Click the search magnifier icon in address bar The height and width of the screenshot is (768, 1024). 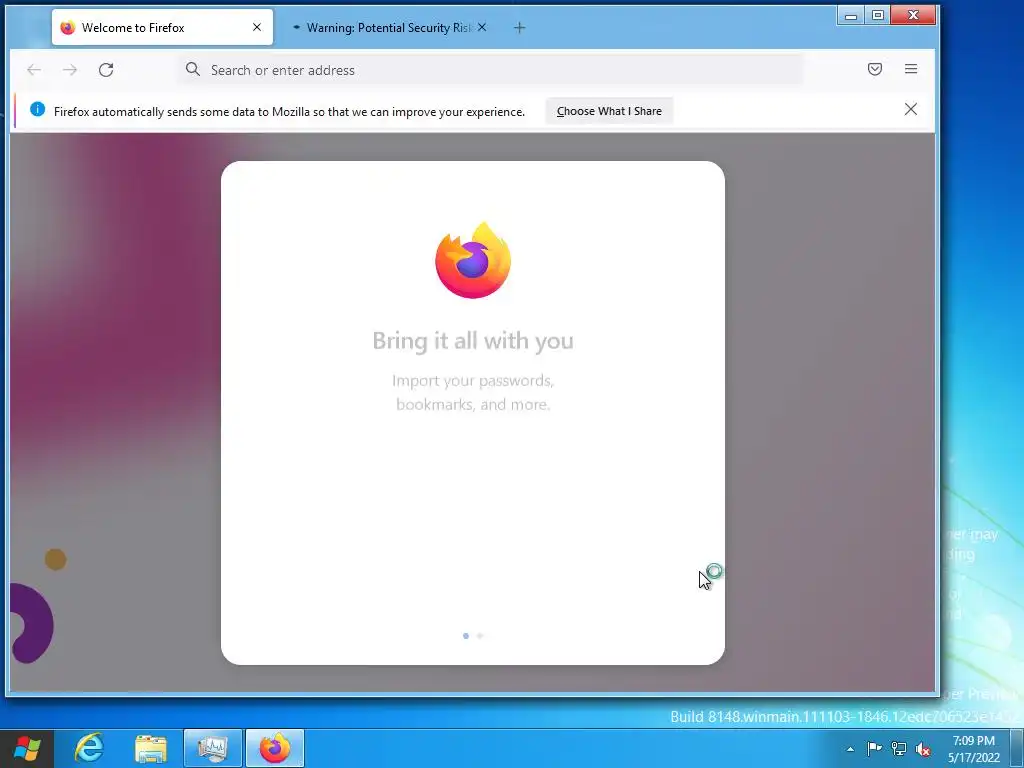193,69
